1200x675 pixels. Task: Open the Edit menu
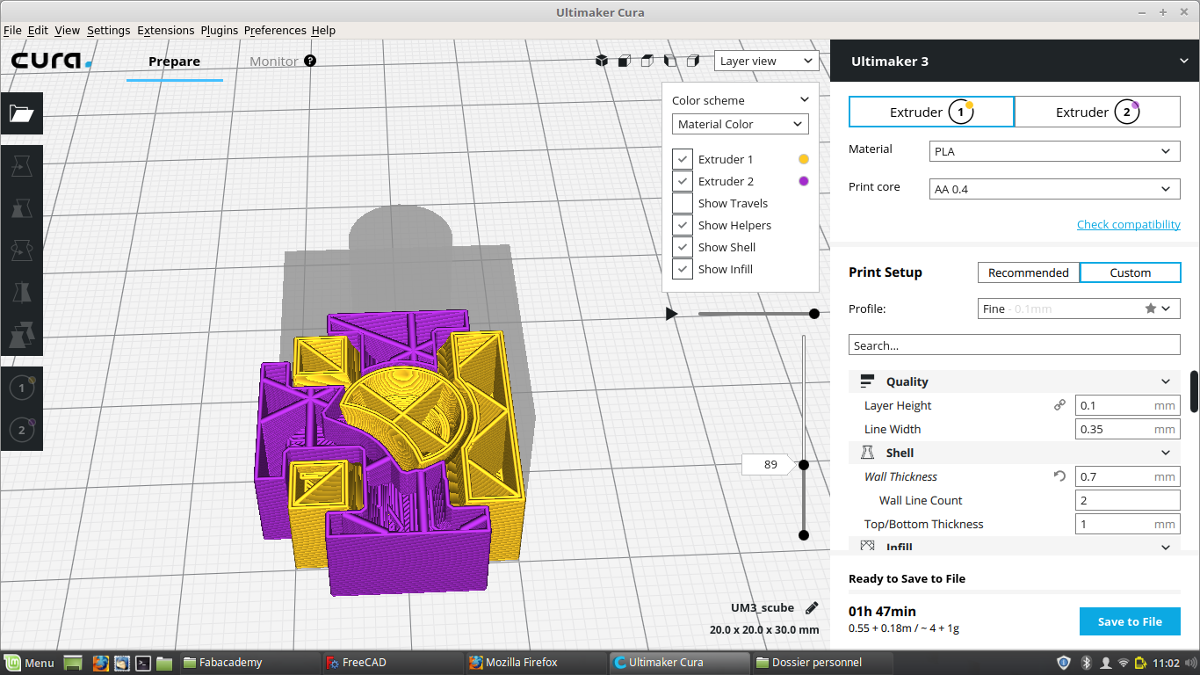38,30
